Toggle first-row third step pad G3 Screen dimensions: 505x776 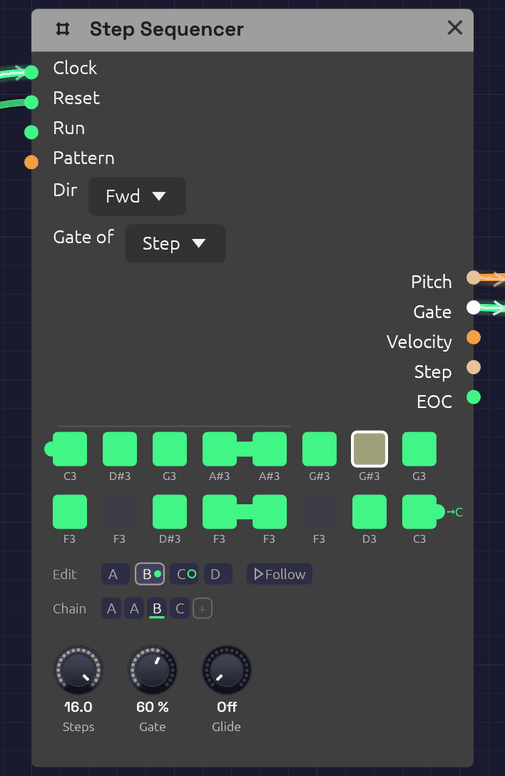[x=170, y=449]
